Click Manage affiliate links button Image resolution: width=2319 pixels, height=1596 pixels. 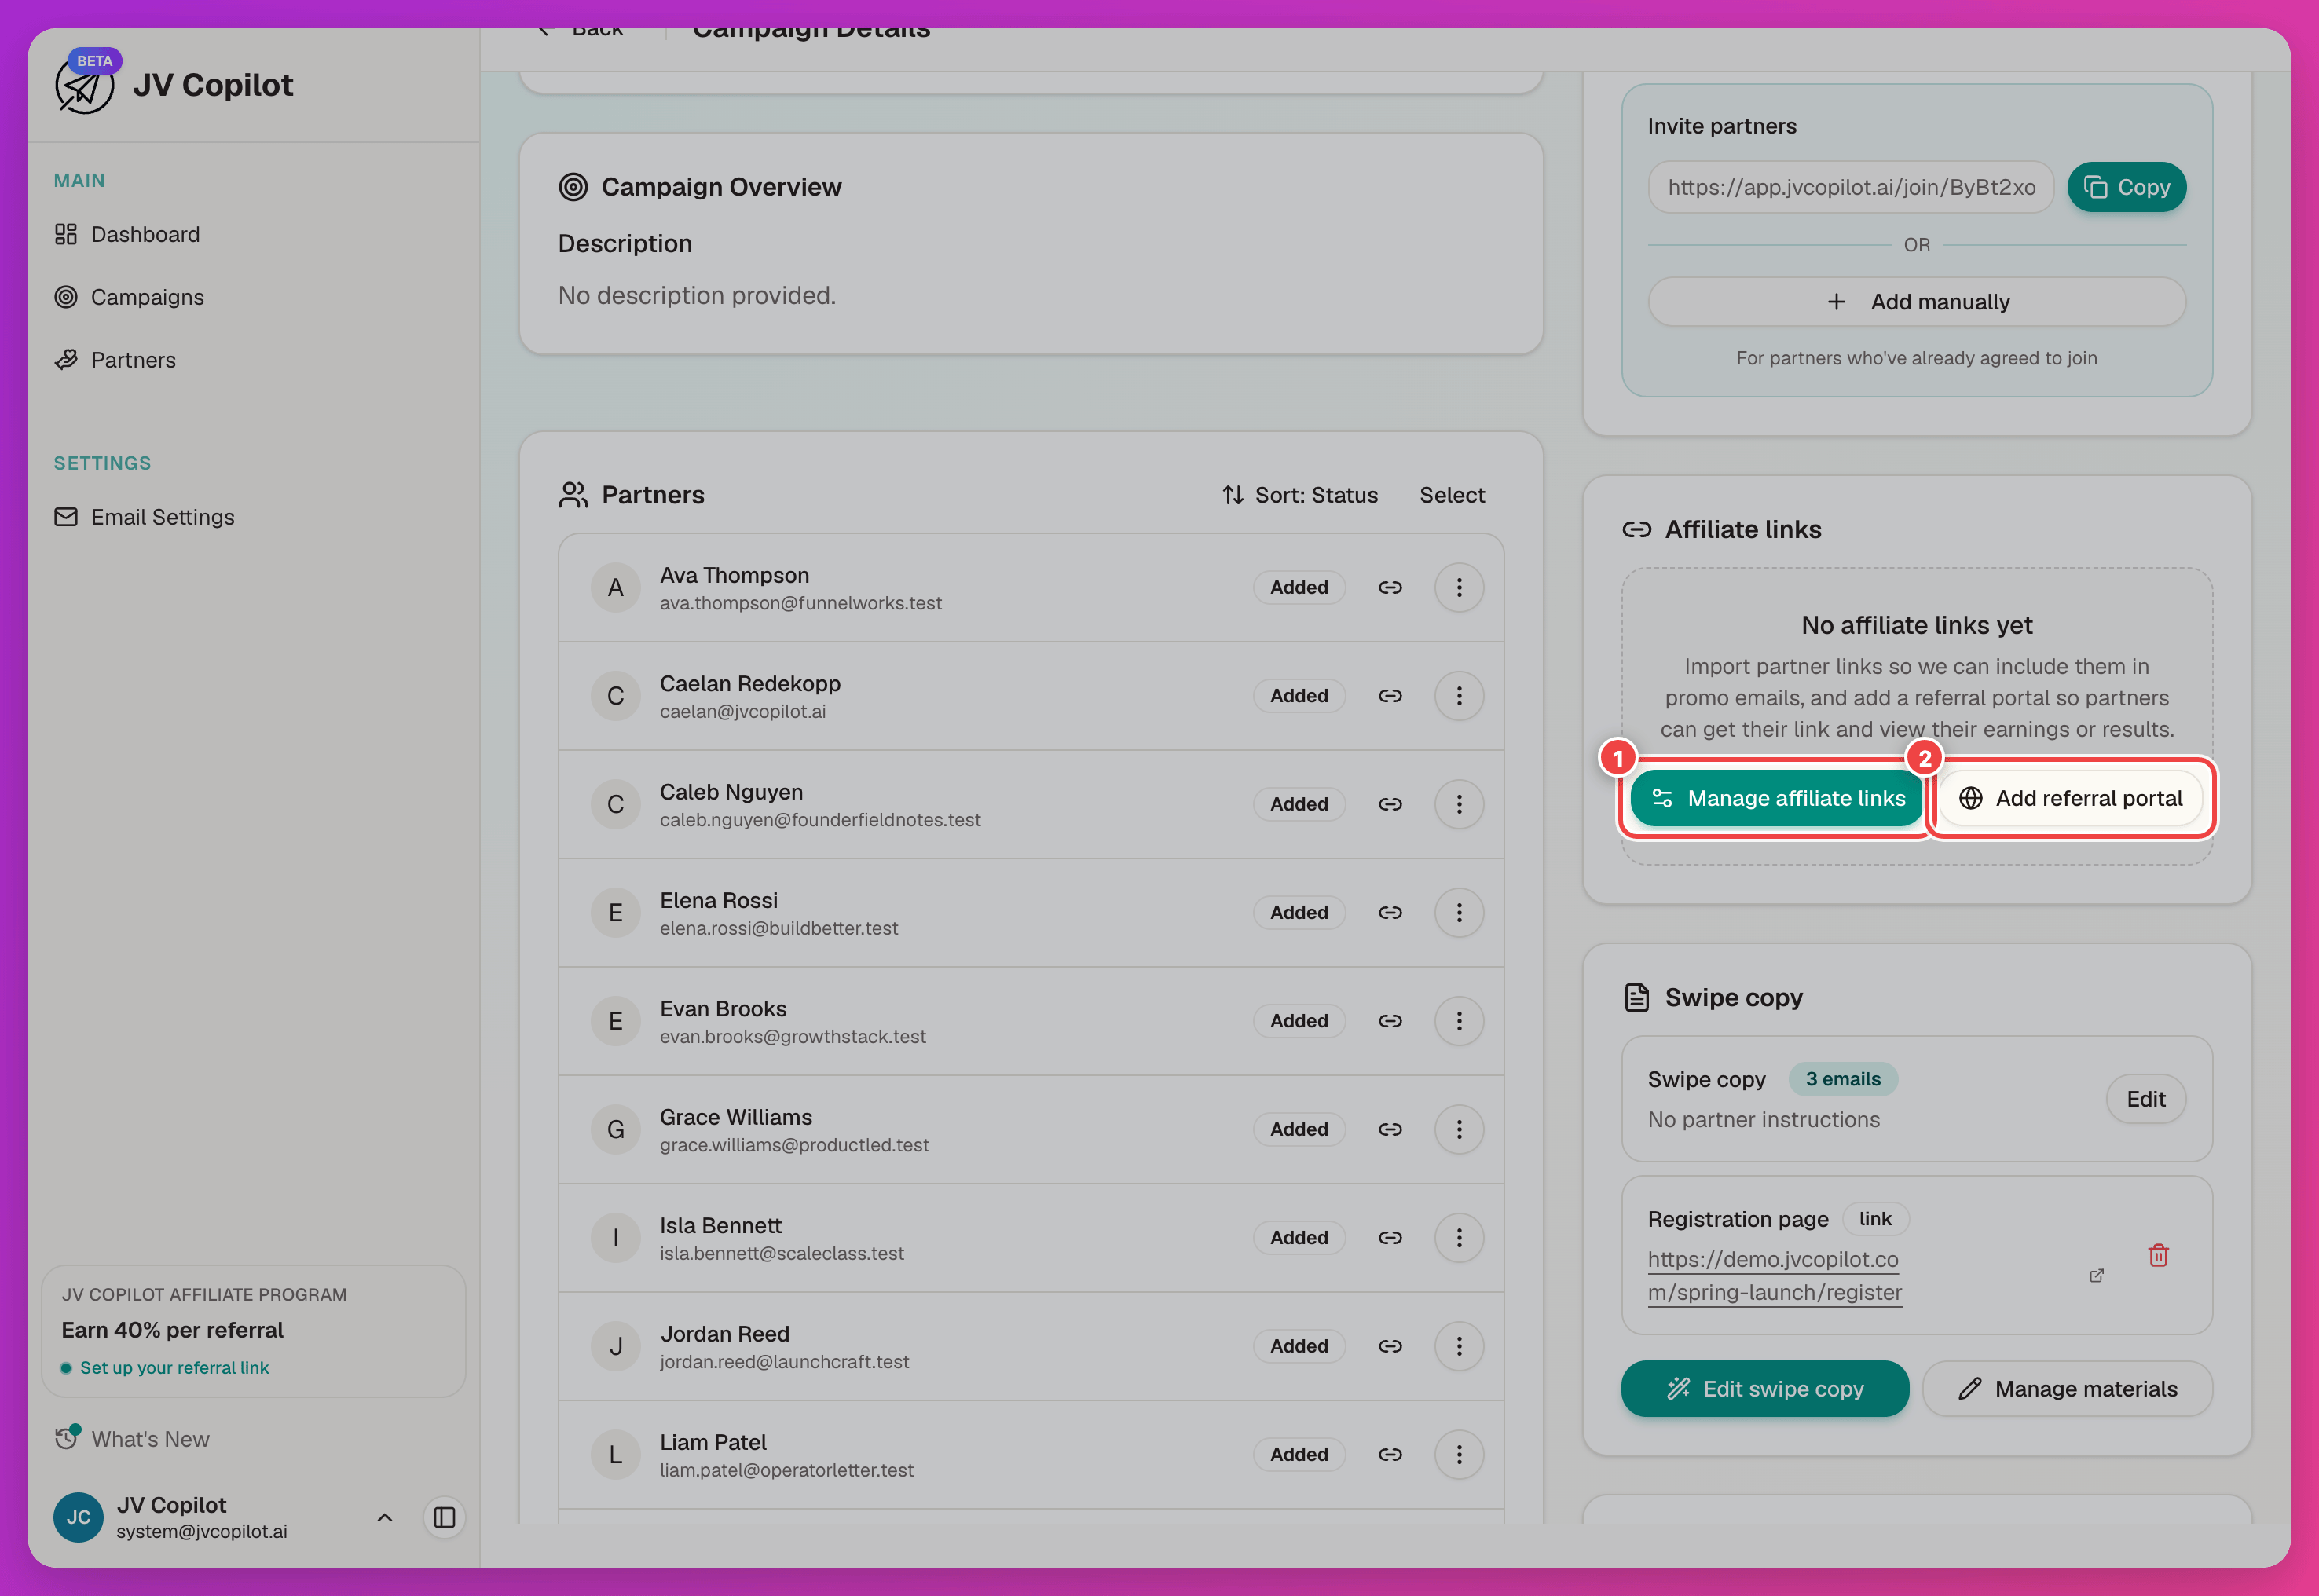(x=1777, y=798)
